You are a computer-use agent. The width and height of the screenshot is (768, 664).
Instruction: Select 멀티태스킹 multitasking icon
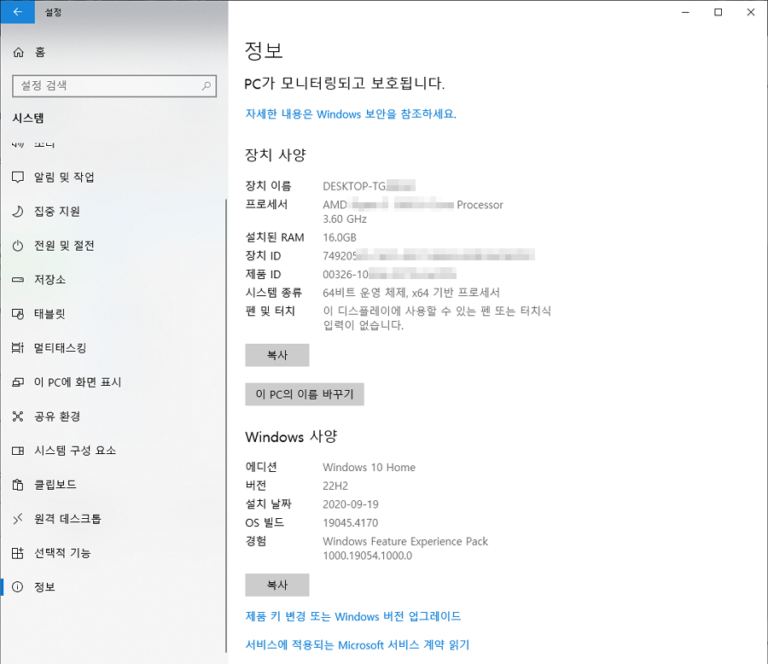coord(18,348)
